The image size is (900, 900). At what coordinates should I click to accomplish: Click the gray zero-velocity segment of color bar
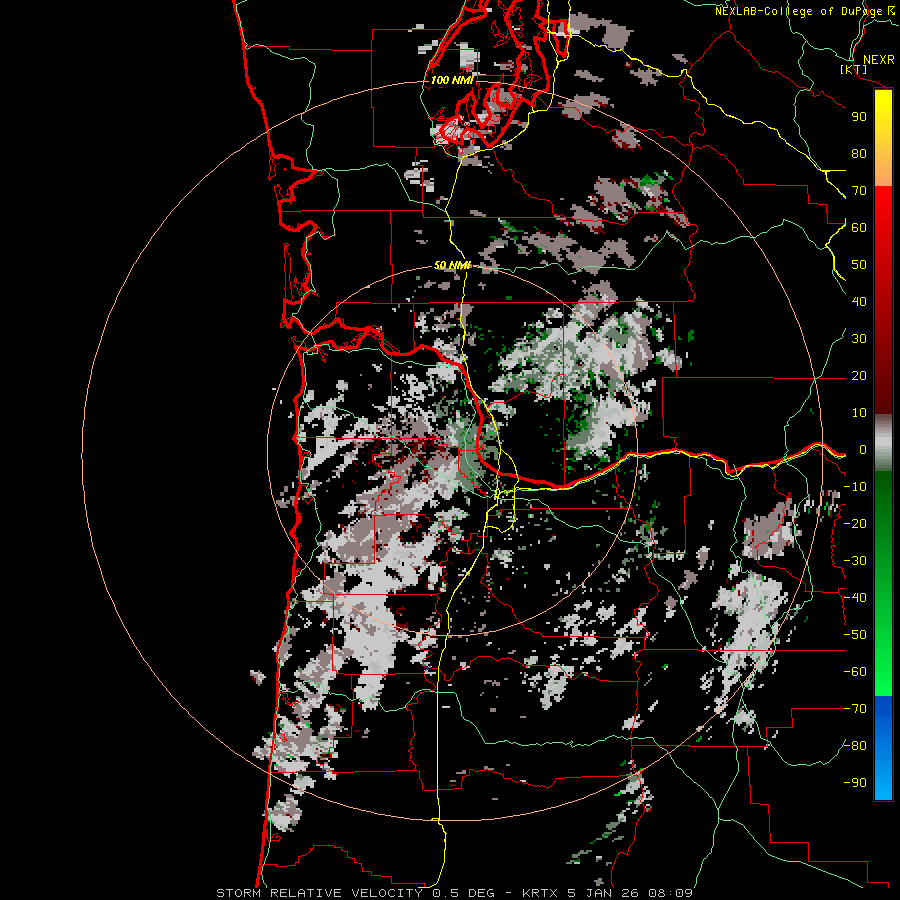[x=883, y=442]
